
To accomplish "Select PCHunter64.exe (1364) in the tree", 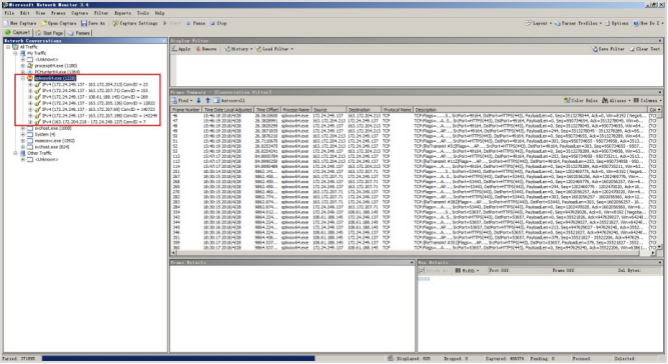I will [57, 72].
